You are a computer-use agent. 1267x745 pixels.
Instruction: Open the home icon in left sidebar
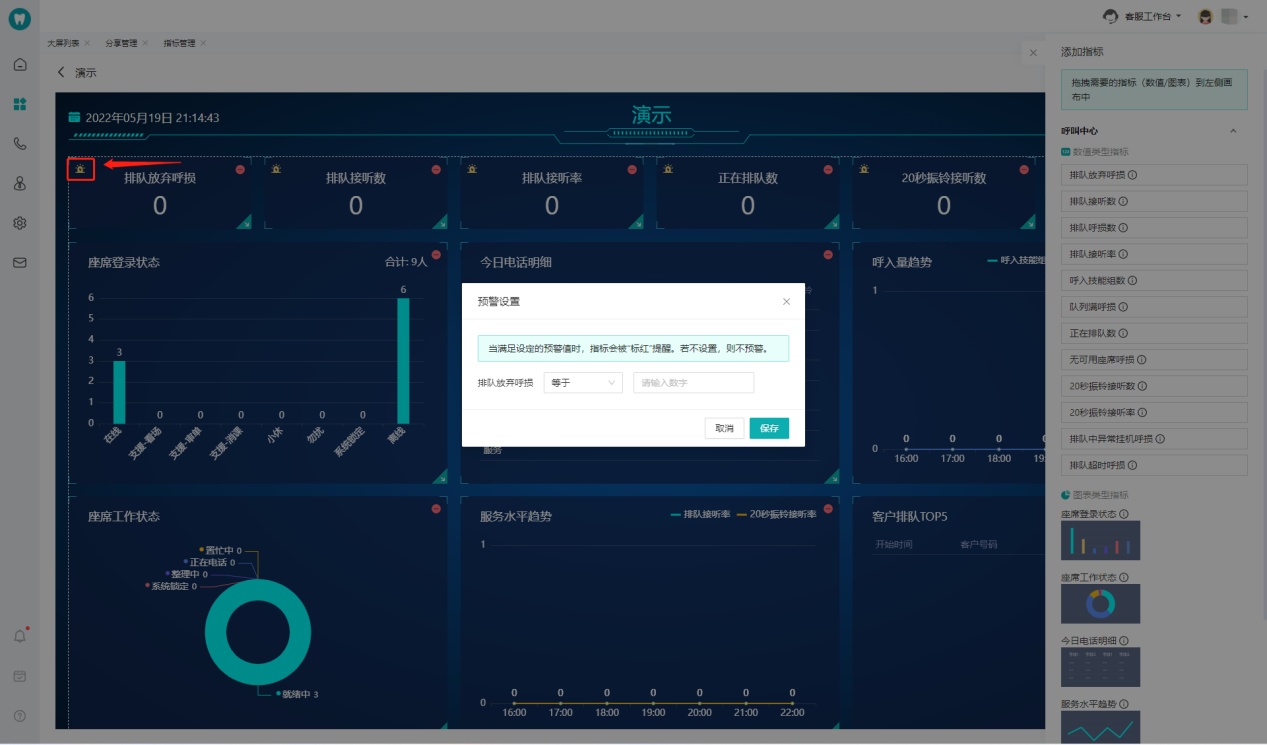click(20, 64)
